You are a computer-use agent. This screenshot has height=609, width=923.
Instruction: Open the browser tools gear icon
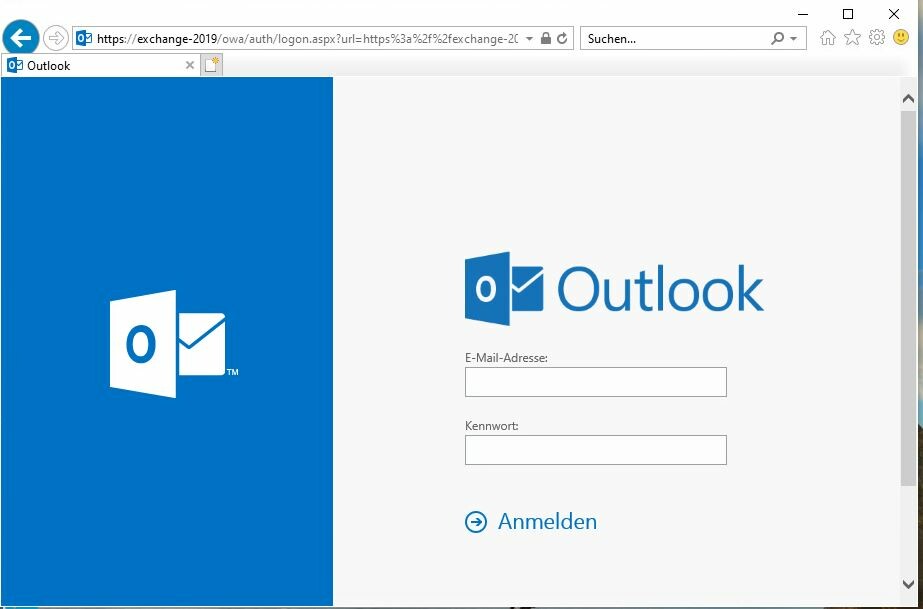tap(877, 38)
